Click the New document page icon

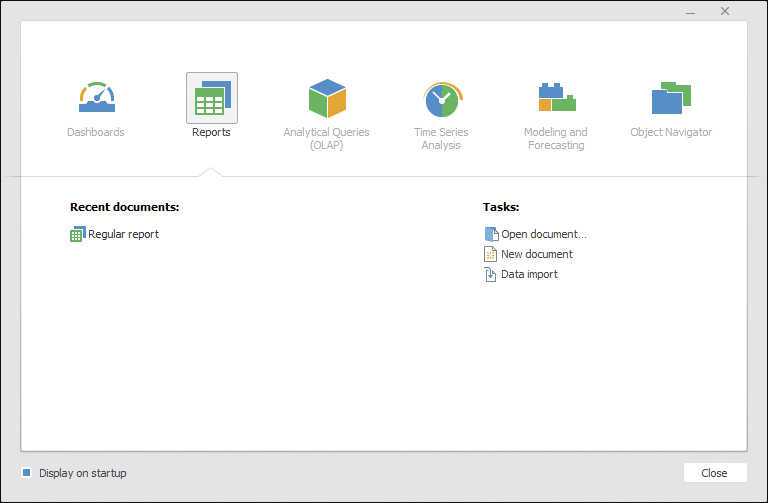point(491,254)
